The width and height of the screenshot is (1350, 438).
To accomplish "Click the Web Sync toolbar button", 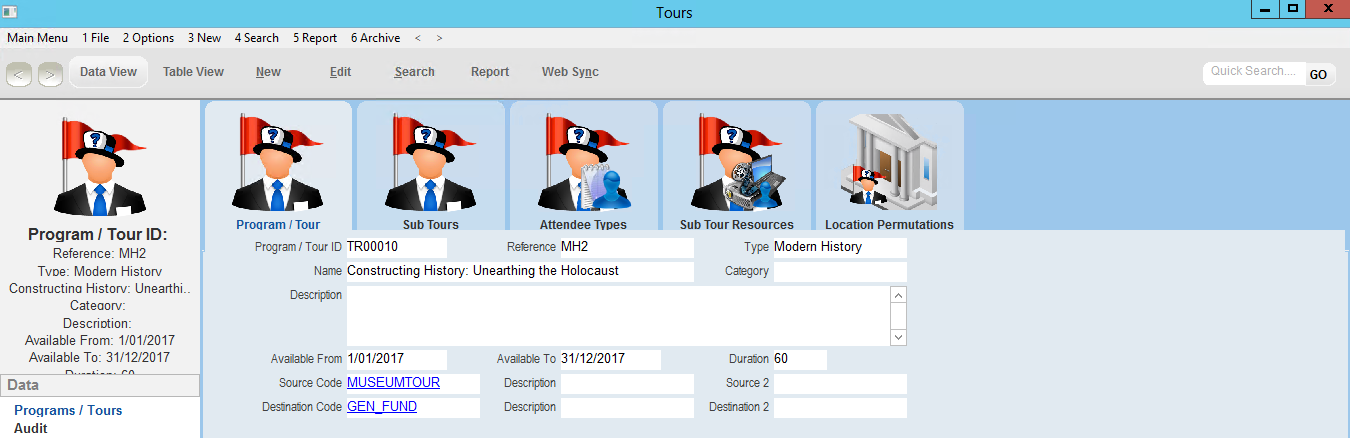I will click(570, 72).
